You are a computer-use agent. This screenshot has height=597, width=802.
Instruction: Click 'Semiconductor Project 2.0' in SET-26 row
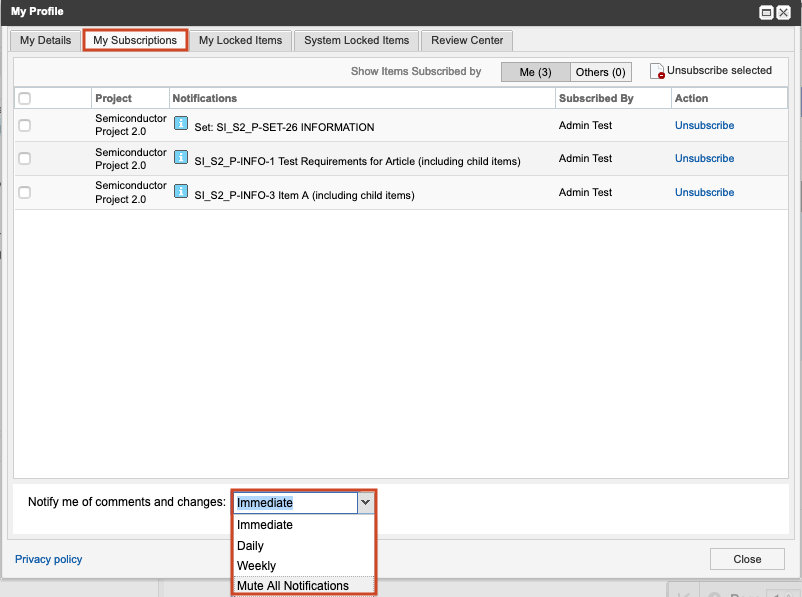[x=131, y=125]
